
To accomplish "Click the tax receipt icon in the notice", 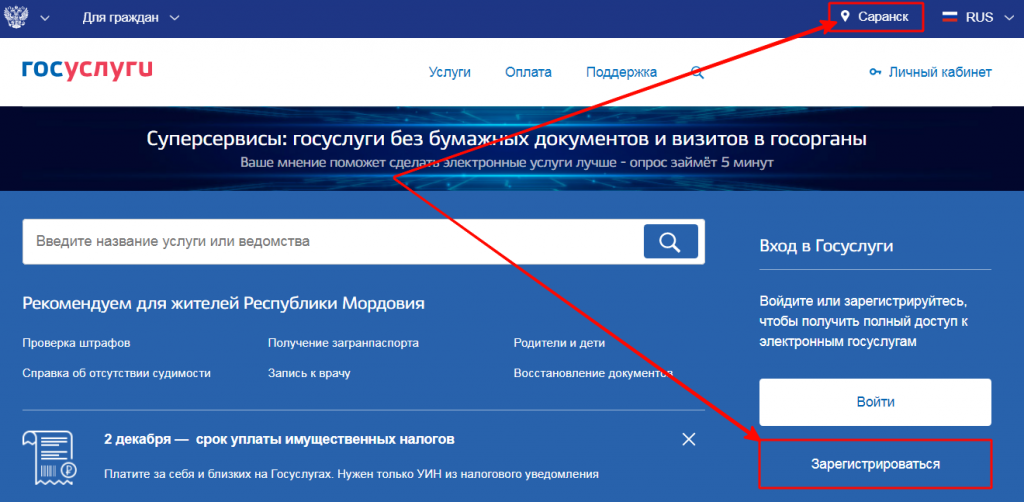I will tap(50, 456).
